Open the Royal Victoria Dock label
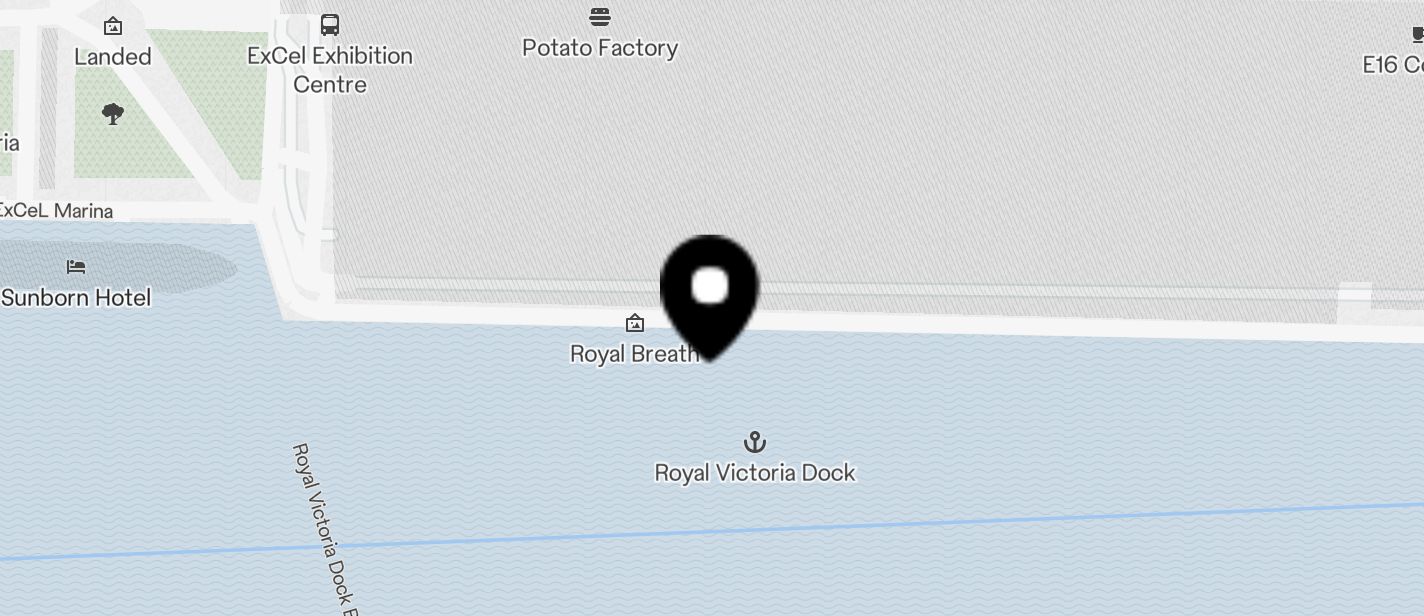 point(755,472)
